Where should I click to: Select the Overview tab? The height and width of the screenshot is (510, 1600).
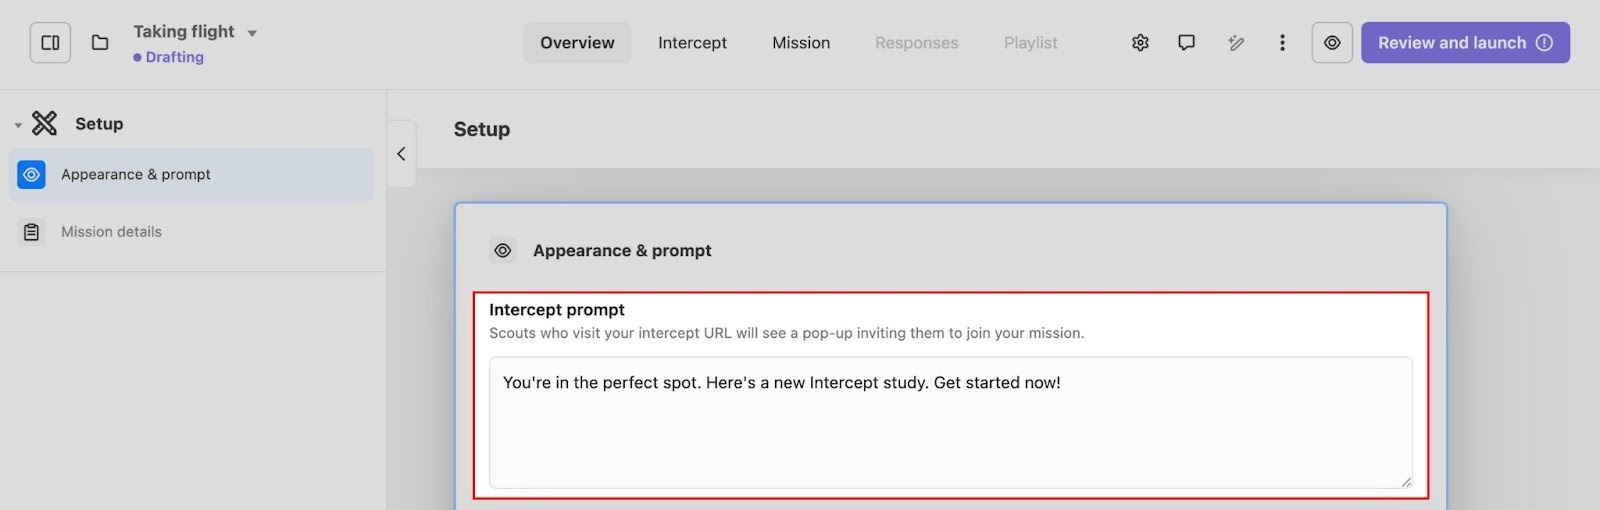577,43
